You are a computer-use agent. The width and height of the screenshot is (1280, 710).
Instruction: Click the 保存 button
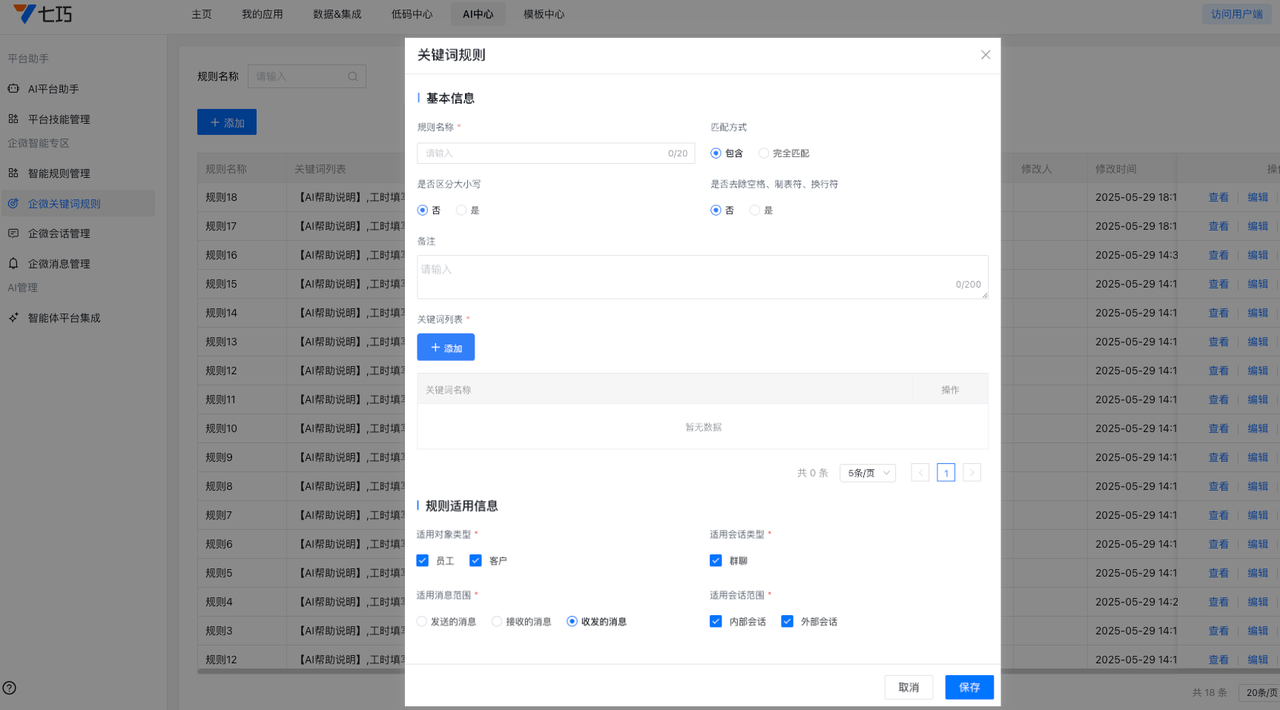point(969,687)
